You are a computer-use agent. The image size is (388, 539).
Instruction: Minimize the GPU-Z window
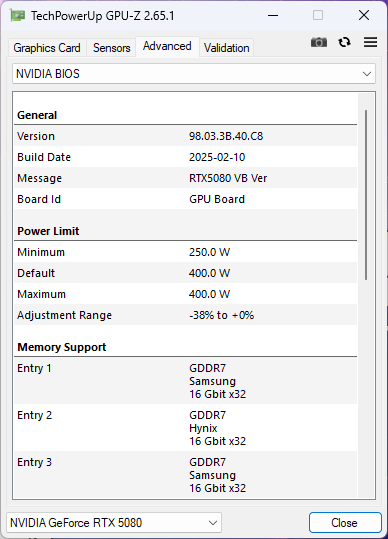click(273, 15)
